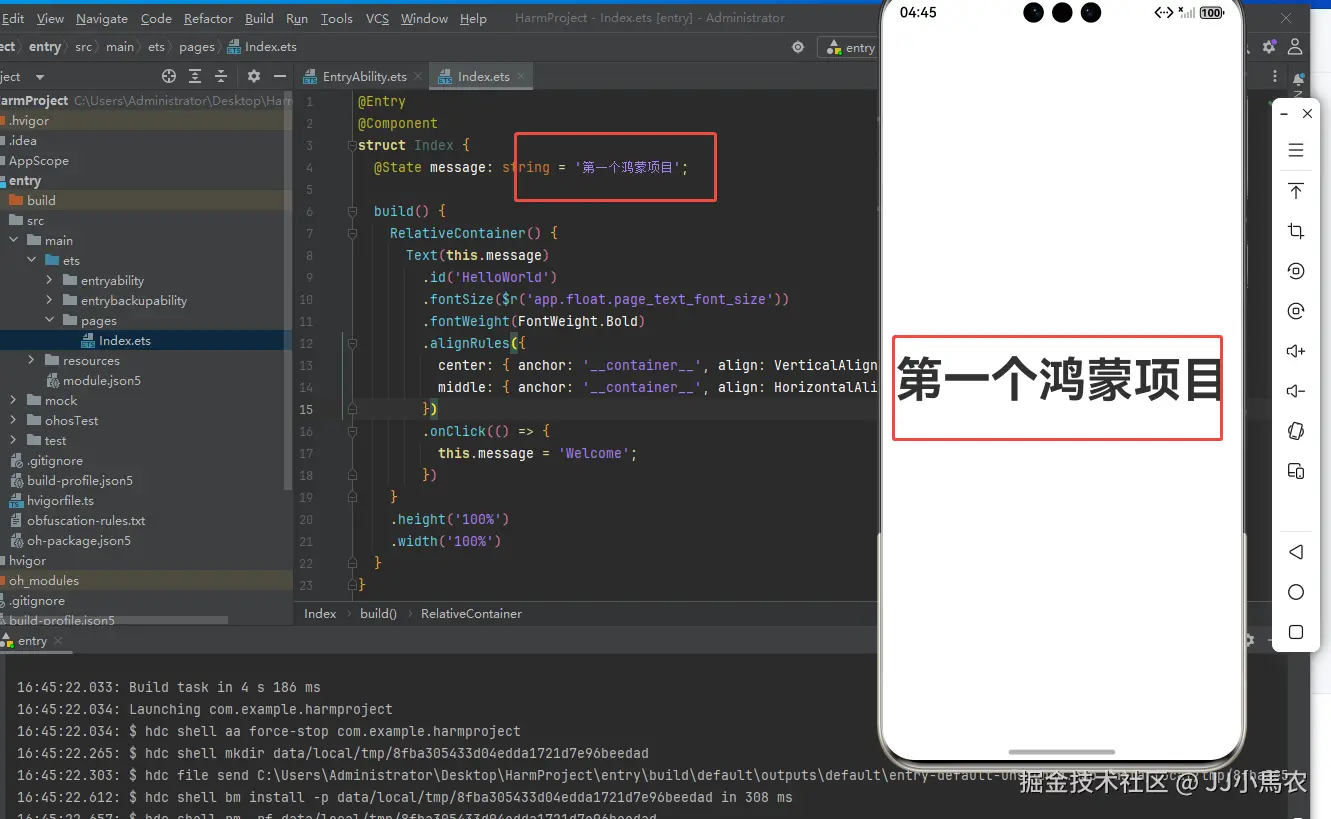This screenshot has width=1331, height=819.
Task: Fold the build() method at line 6 gutter
Action: click(352, 211)
